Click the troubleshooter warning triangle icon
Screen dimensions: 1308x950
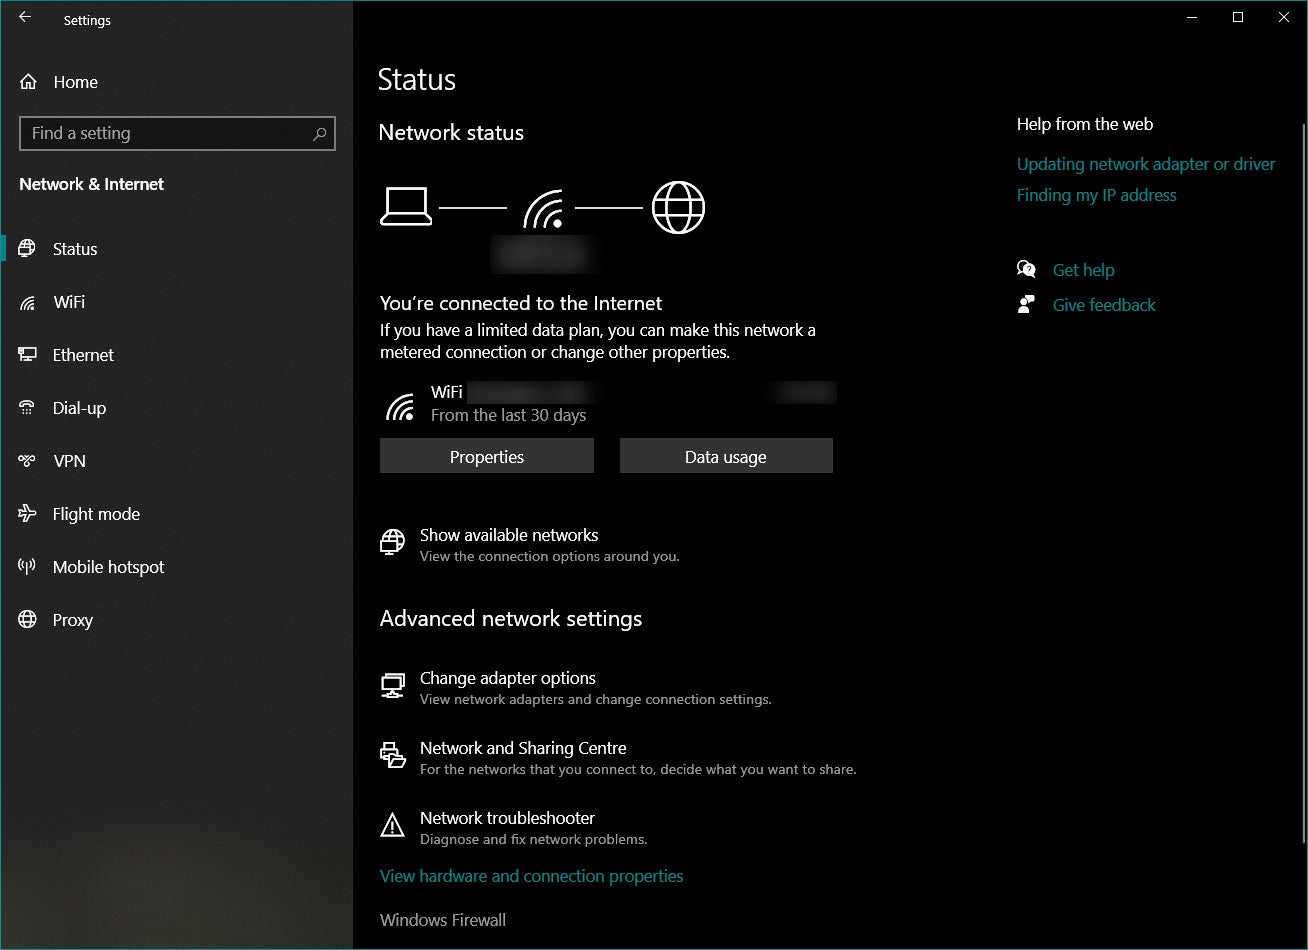[x=393, y=825]
